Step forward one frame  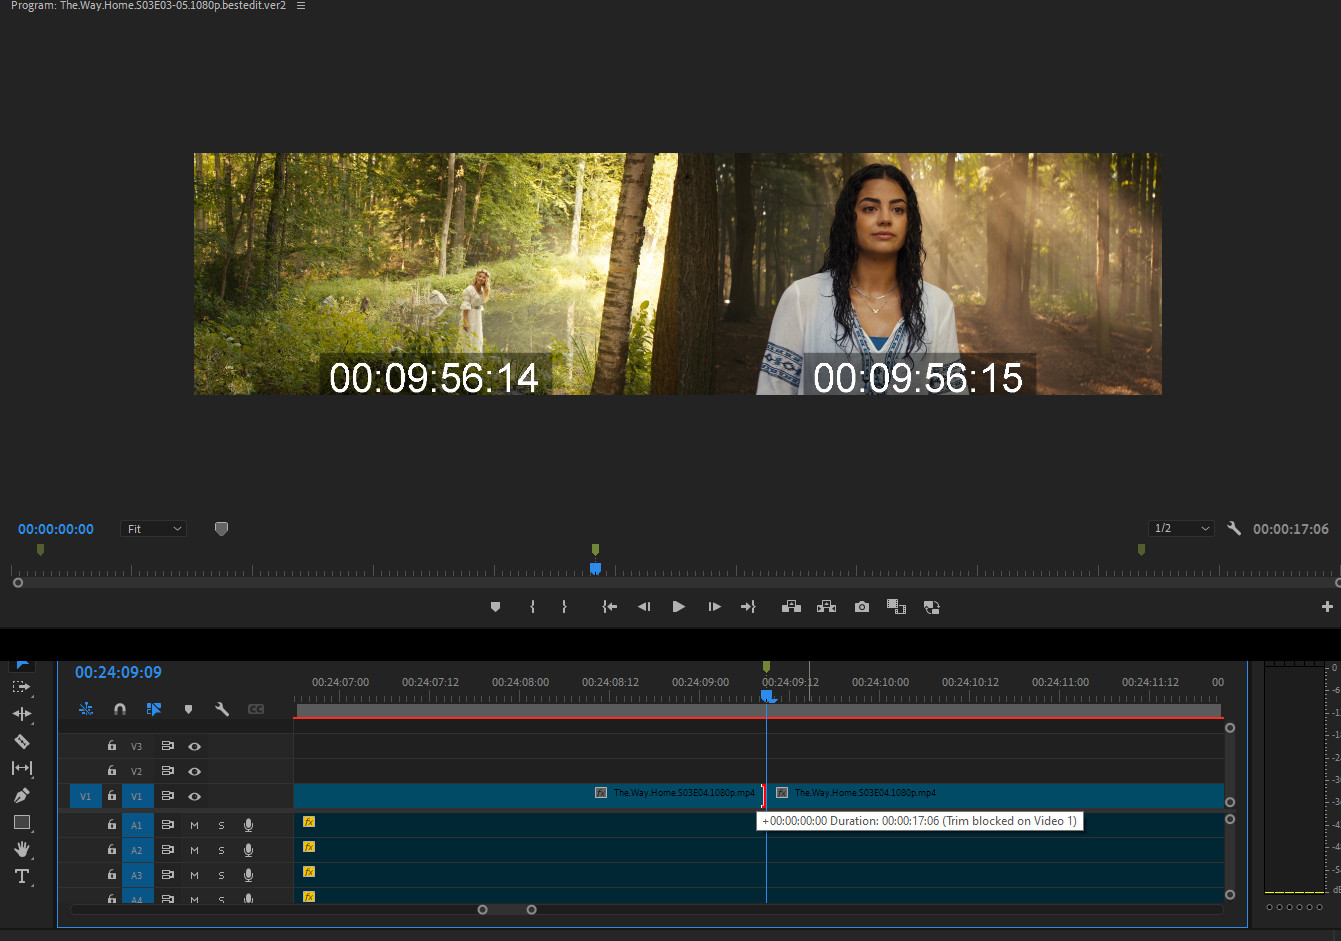(x=714, y=607)
